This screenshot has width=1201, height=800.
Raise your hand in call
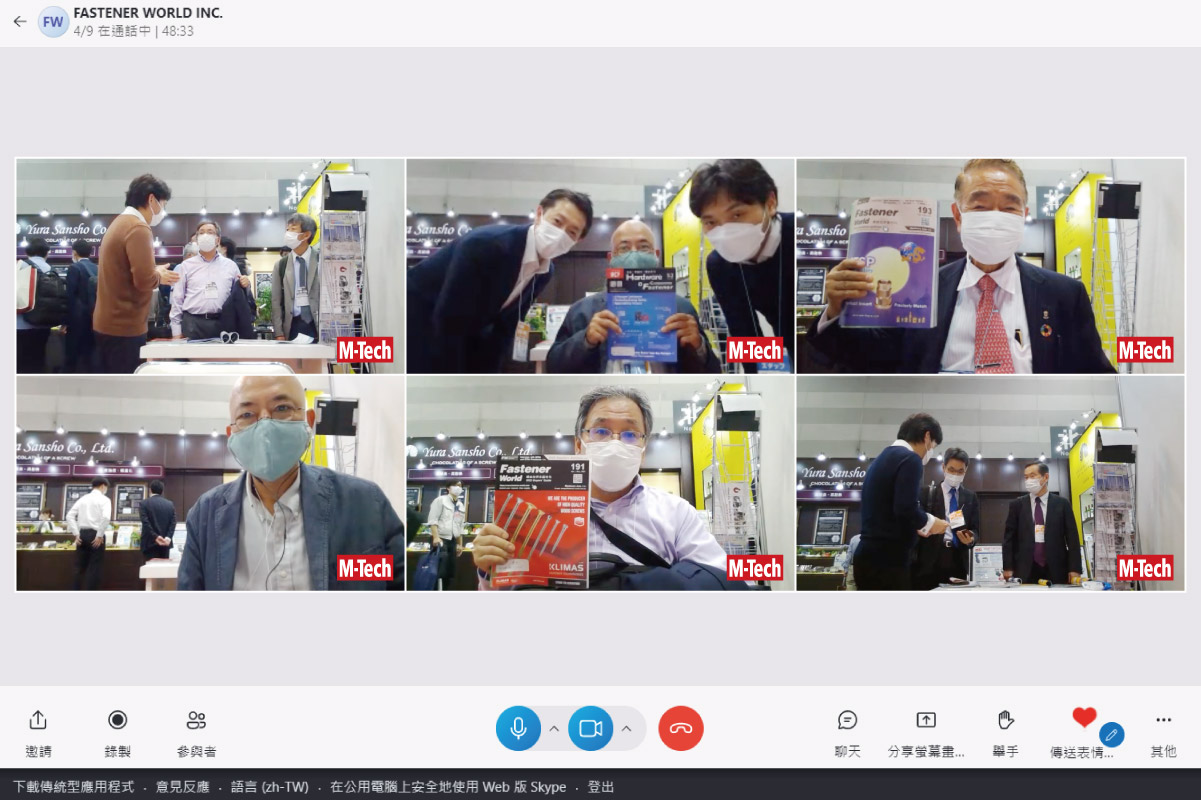coord(1005,720)
